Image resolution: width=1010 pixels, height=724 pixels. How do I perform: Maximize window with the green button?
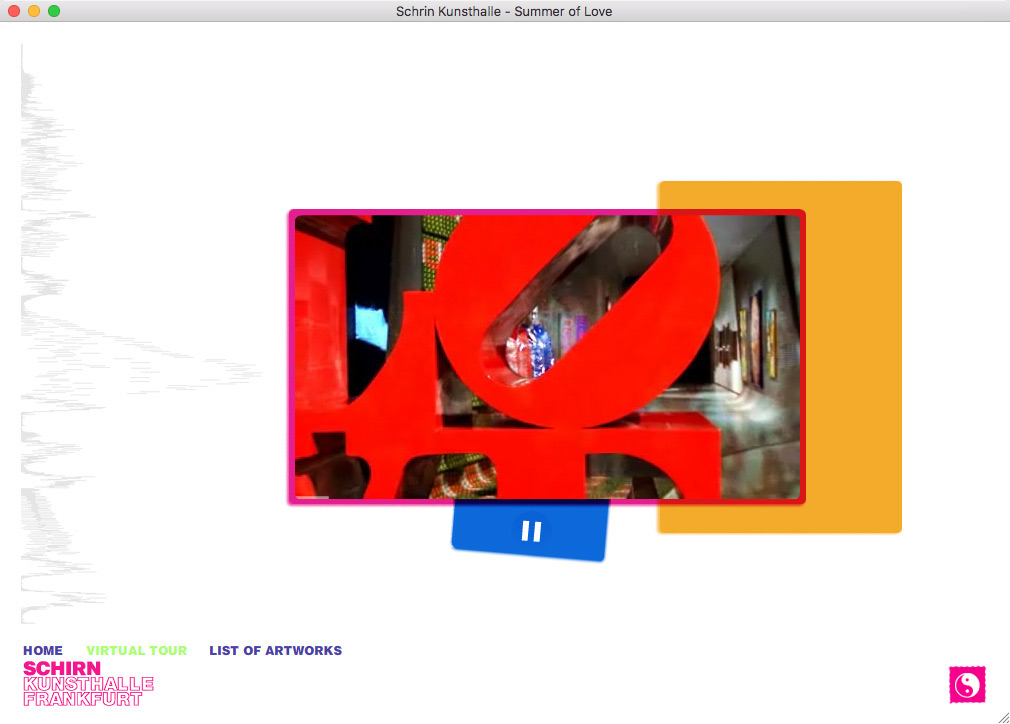[x=54, y=11]
